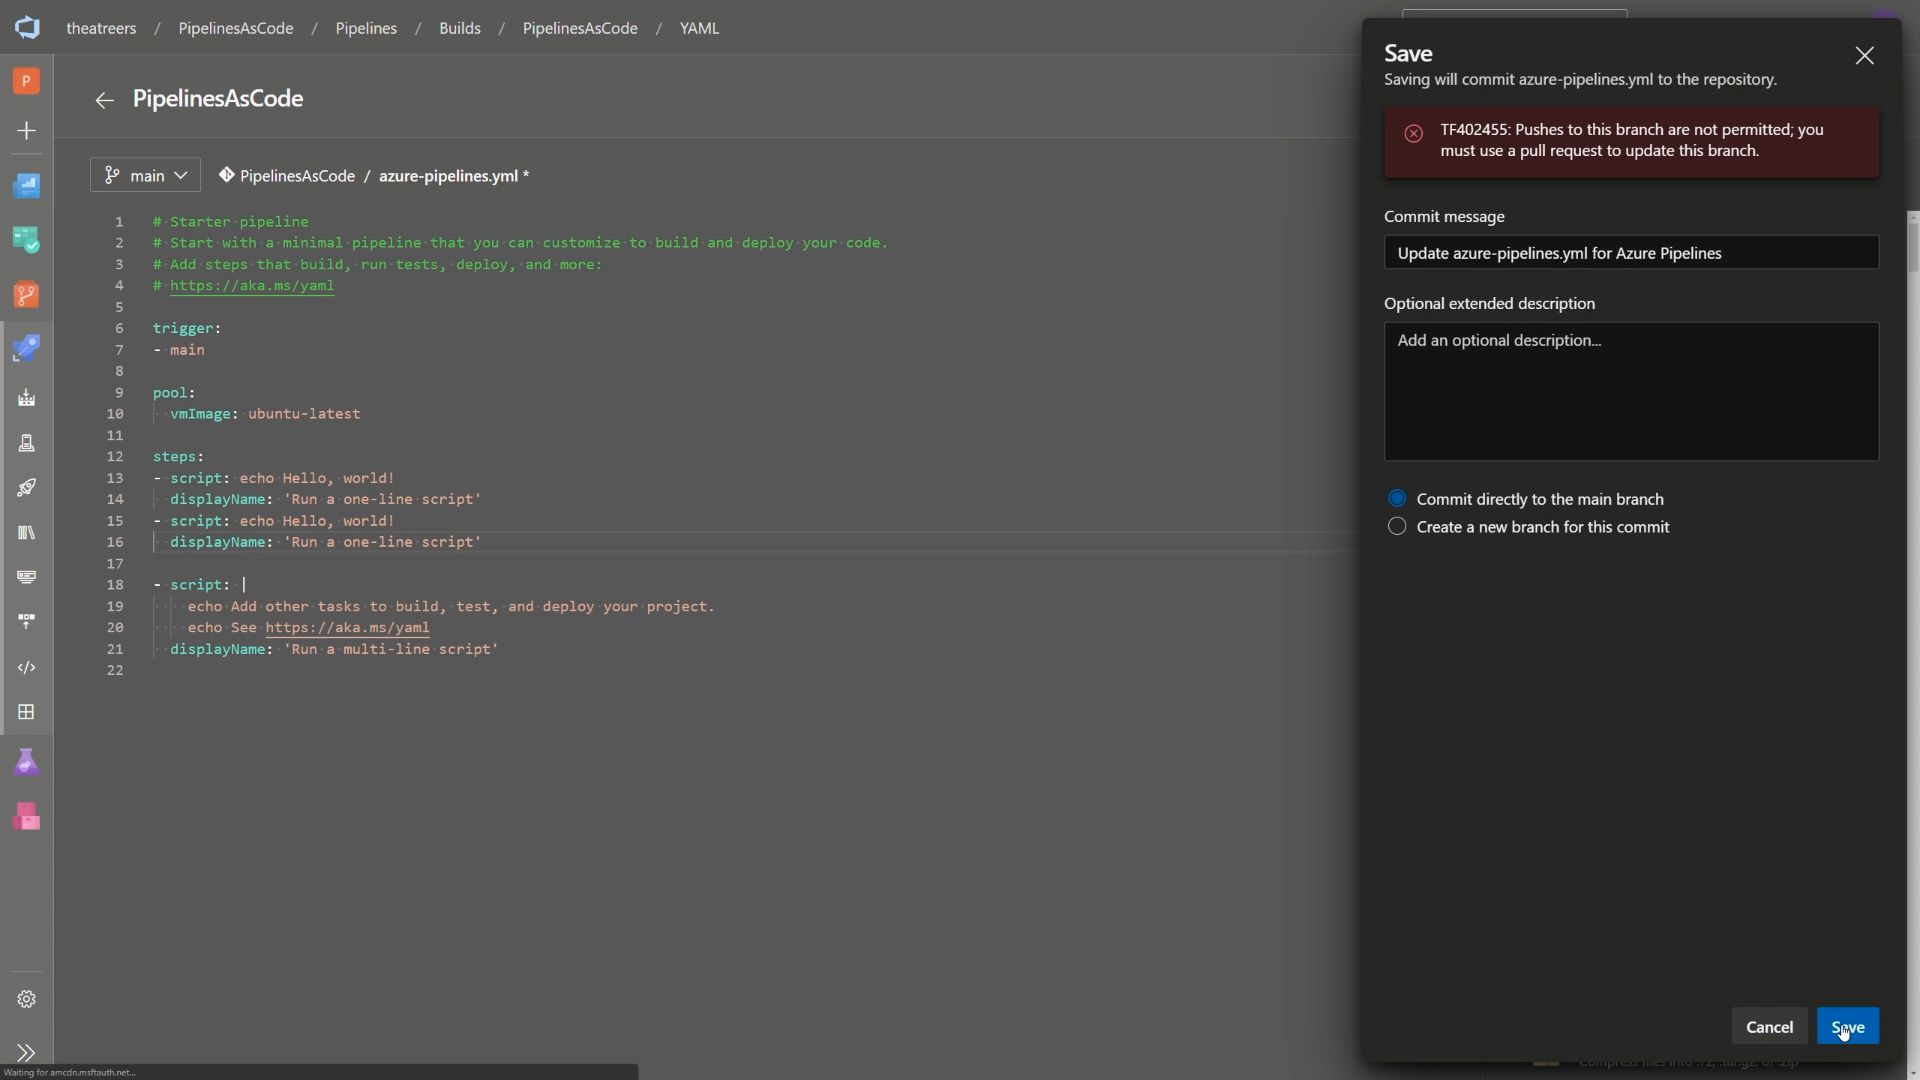The width and height of the screenshot is (1920, 1080).
Task: Open project settings gear icon
Action: click(x=27, y=999)
